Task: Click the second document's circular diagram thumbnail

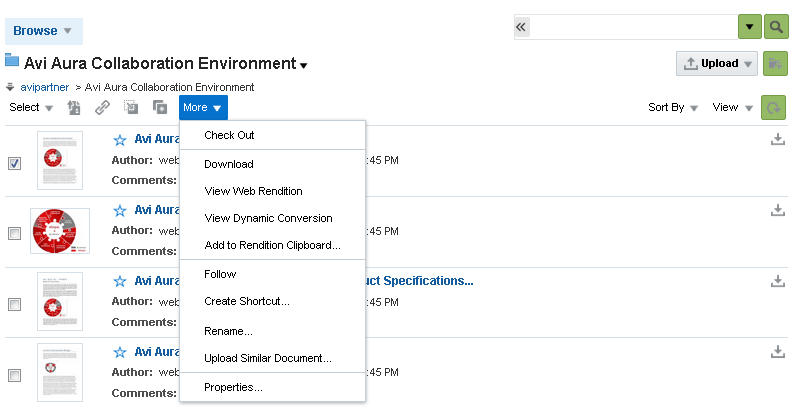Action: tap(60, 231)
